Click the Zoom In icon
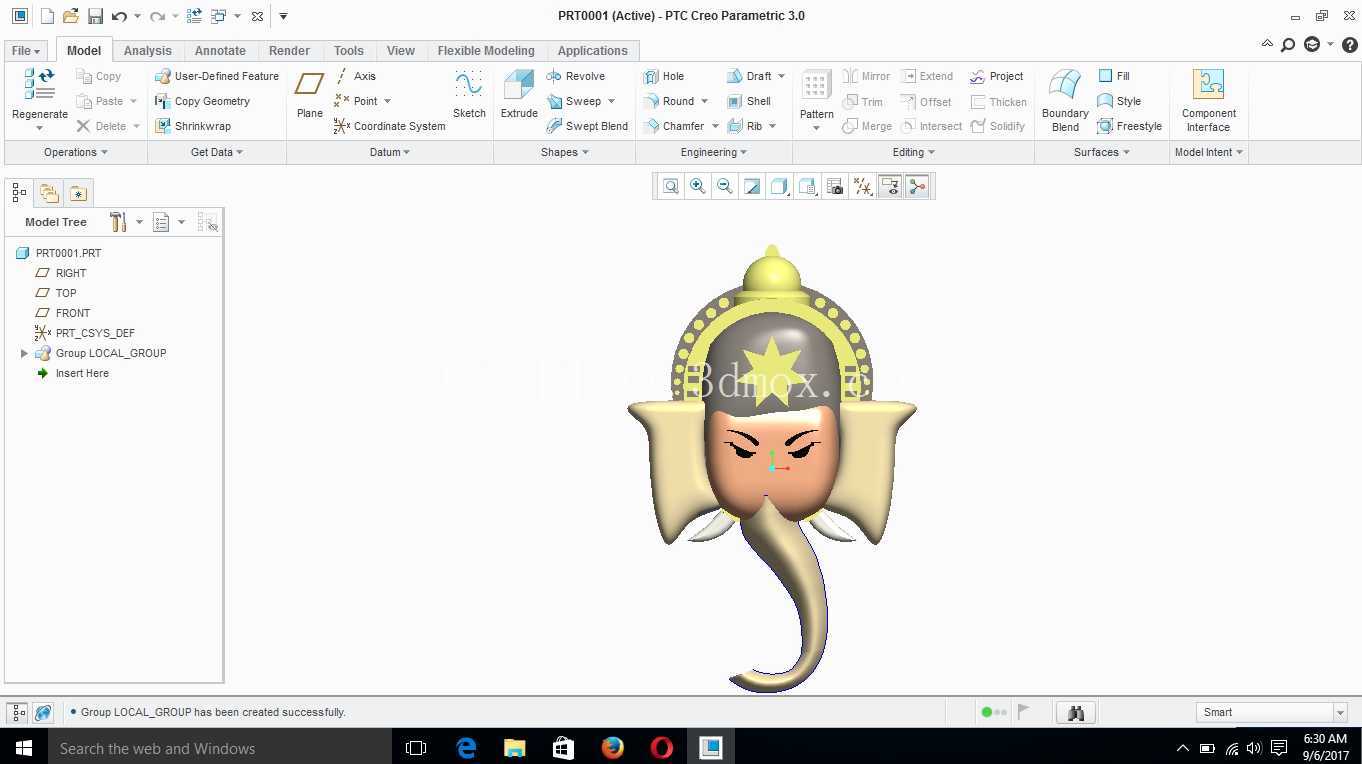This screenshot has width=1362, height=764. pyautogui.click(x=698, y=186)
